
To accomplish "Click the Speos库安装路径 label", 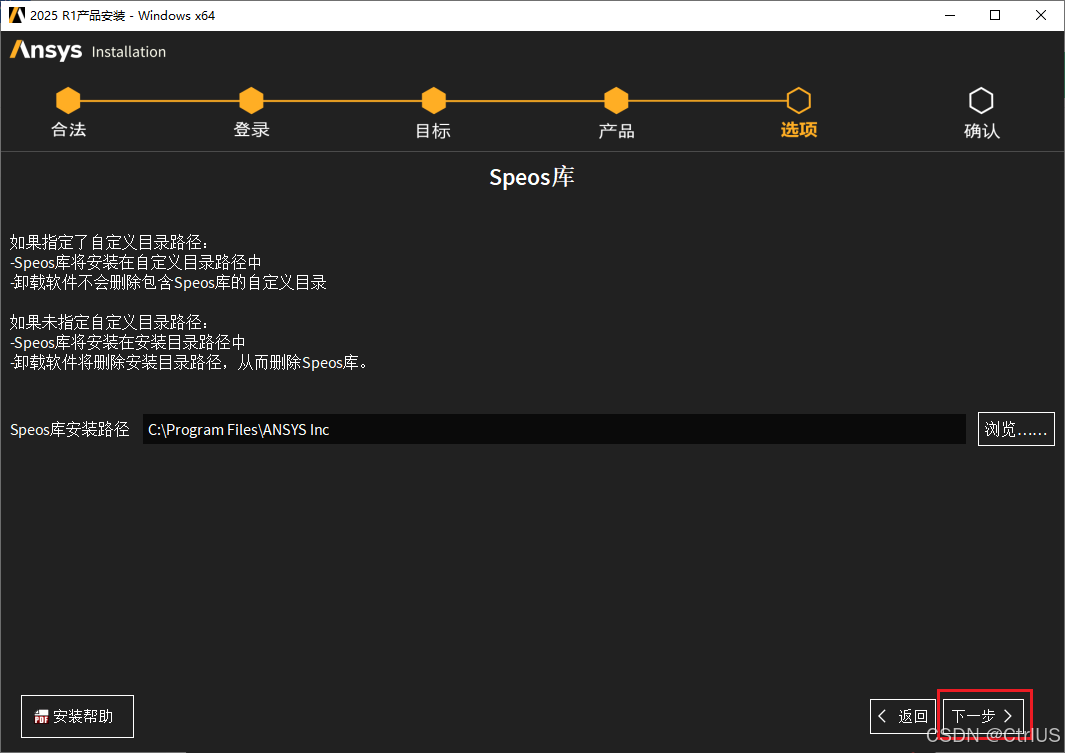I will click(x=70, y=429).
